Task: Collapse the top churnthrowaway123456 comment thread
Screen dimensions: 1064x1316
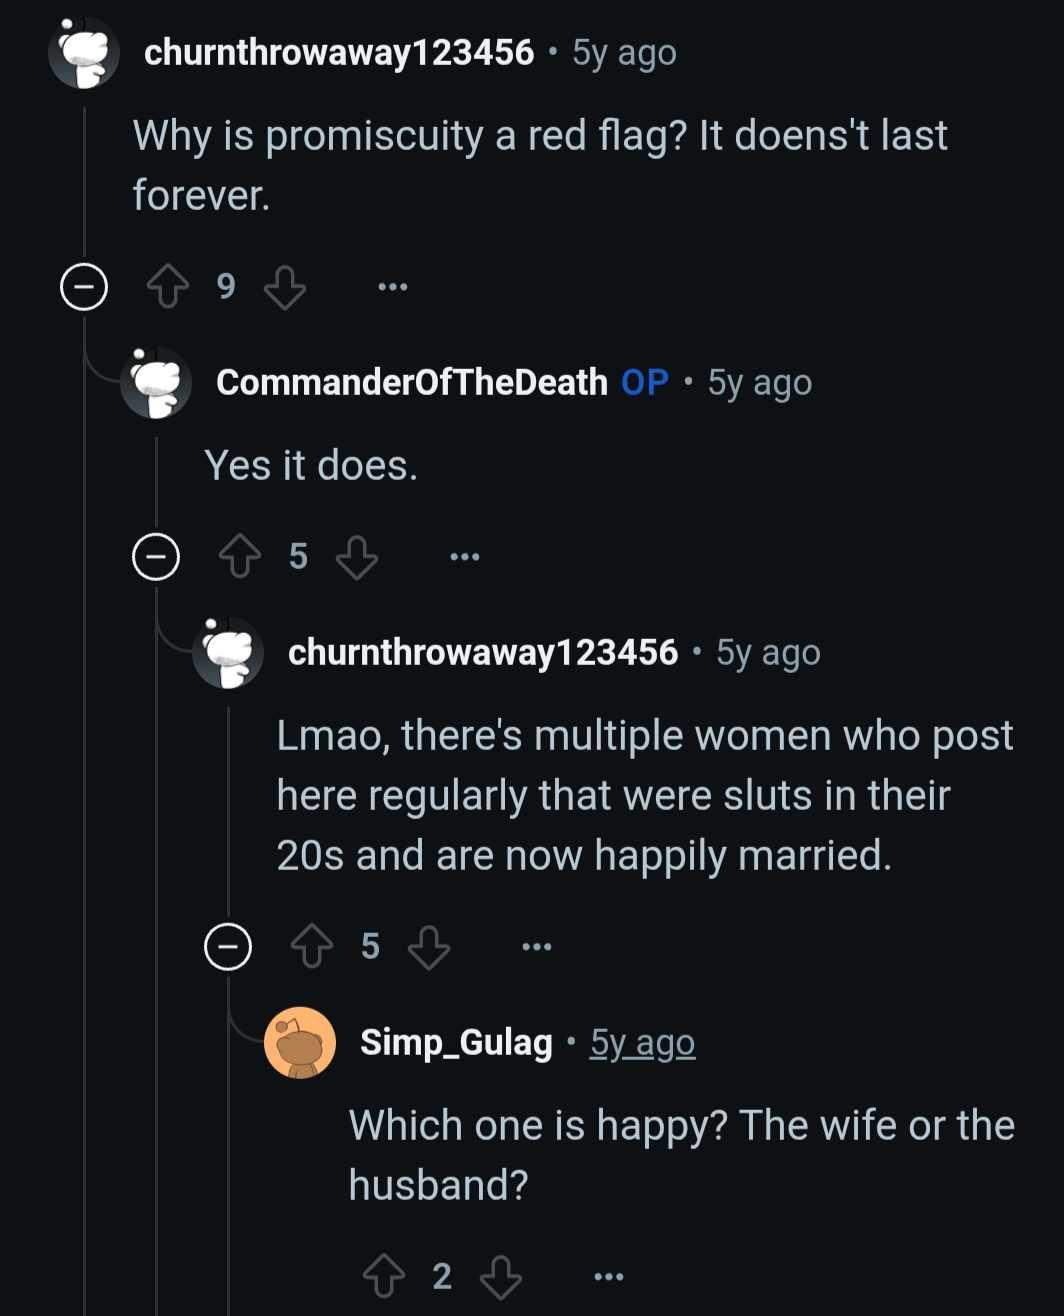Action: click(x=84, y=288)
